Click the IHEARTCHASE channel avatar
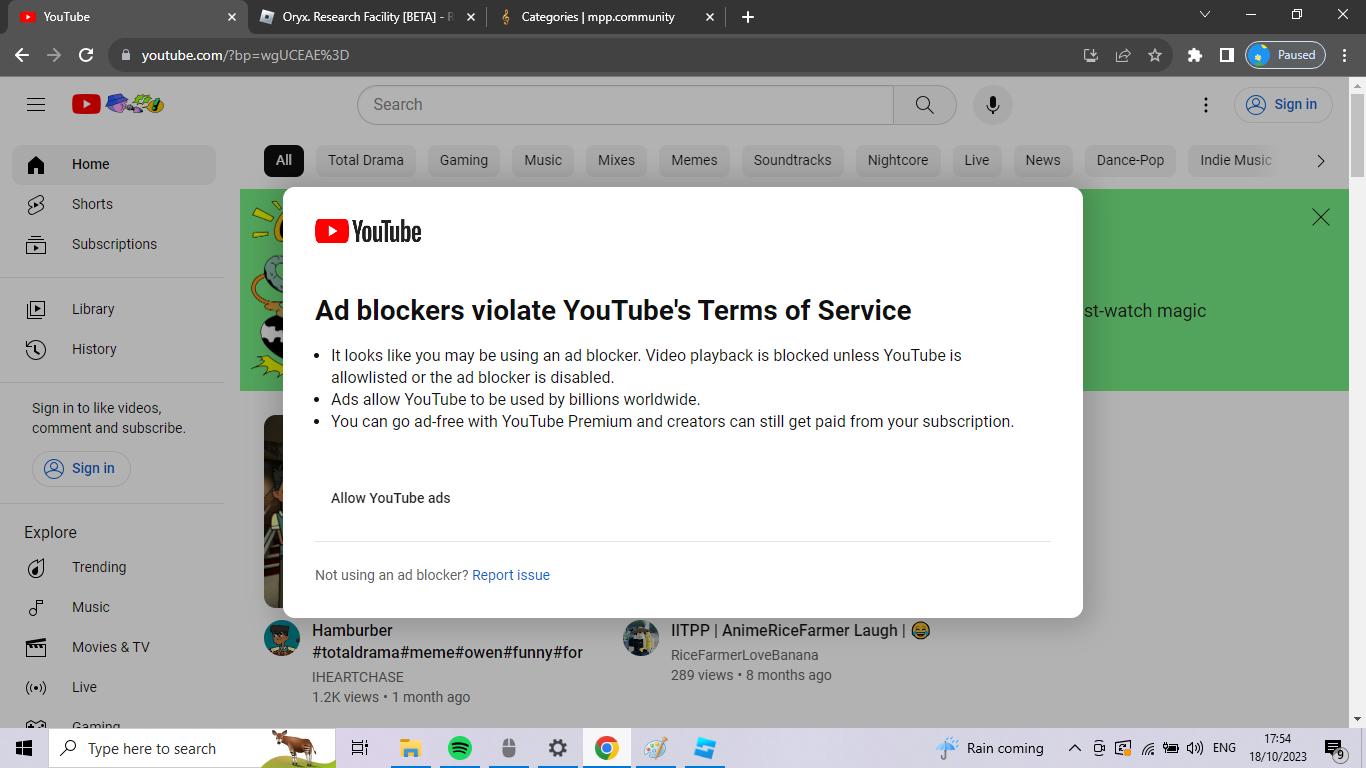The image size is (1366, 768). pos(282,637)
